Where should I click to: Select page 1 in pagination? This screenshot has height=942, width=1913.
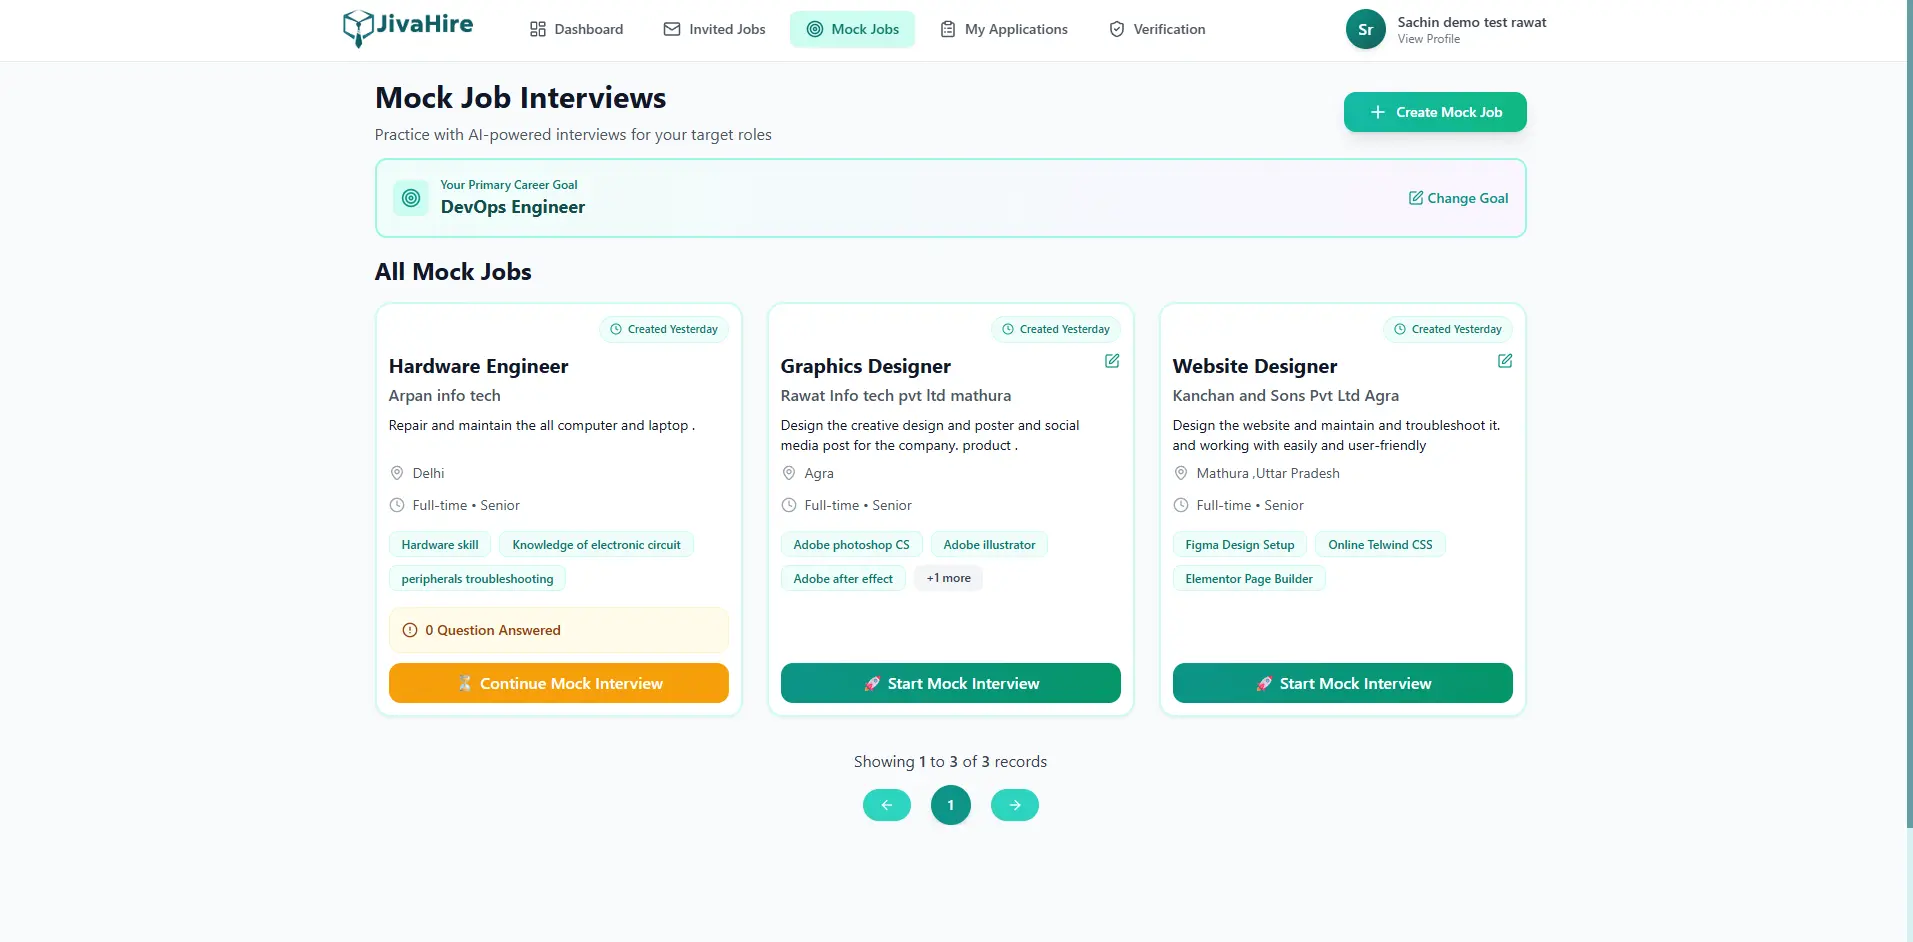(x=950, y=805)
